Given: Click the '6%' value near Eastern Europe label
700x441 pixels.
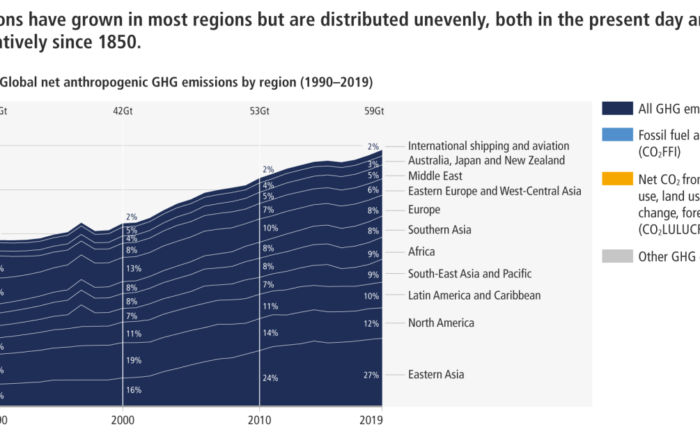Looking at the screenshot, I should pyautogui.click(x=373, y=190).
